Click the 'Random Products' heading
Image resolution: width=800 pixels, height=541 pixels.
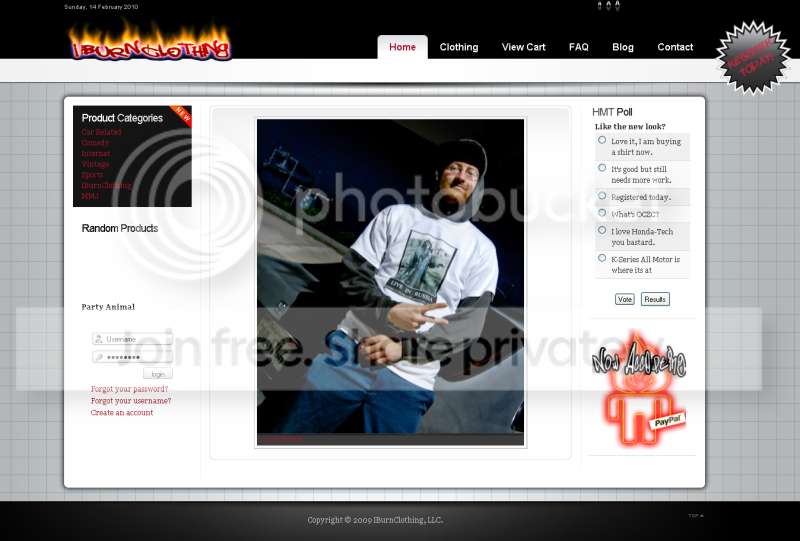pos(119,228)
